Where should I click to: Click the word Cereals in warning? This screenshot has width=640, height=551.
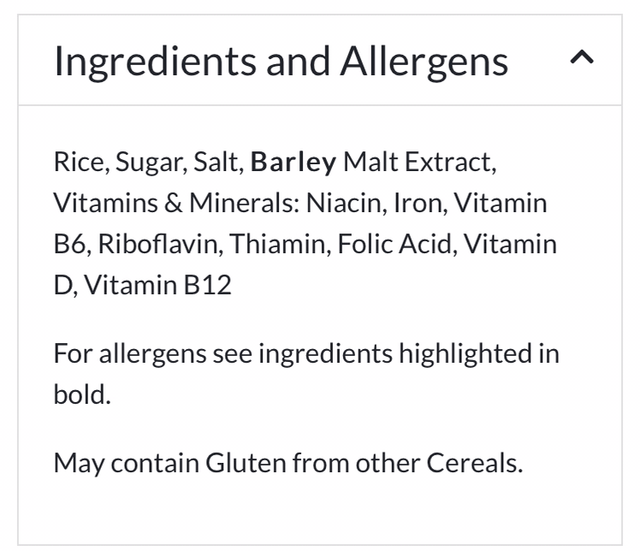pos(473,464)
